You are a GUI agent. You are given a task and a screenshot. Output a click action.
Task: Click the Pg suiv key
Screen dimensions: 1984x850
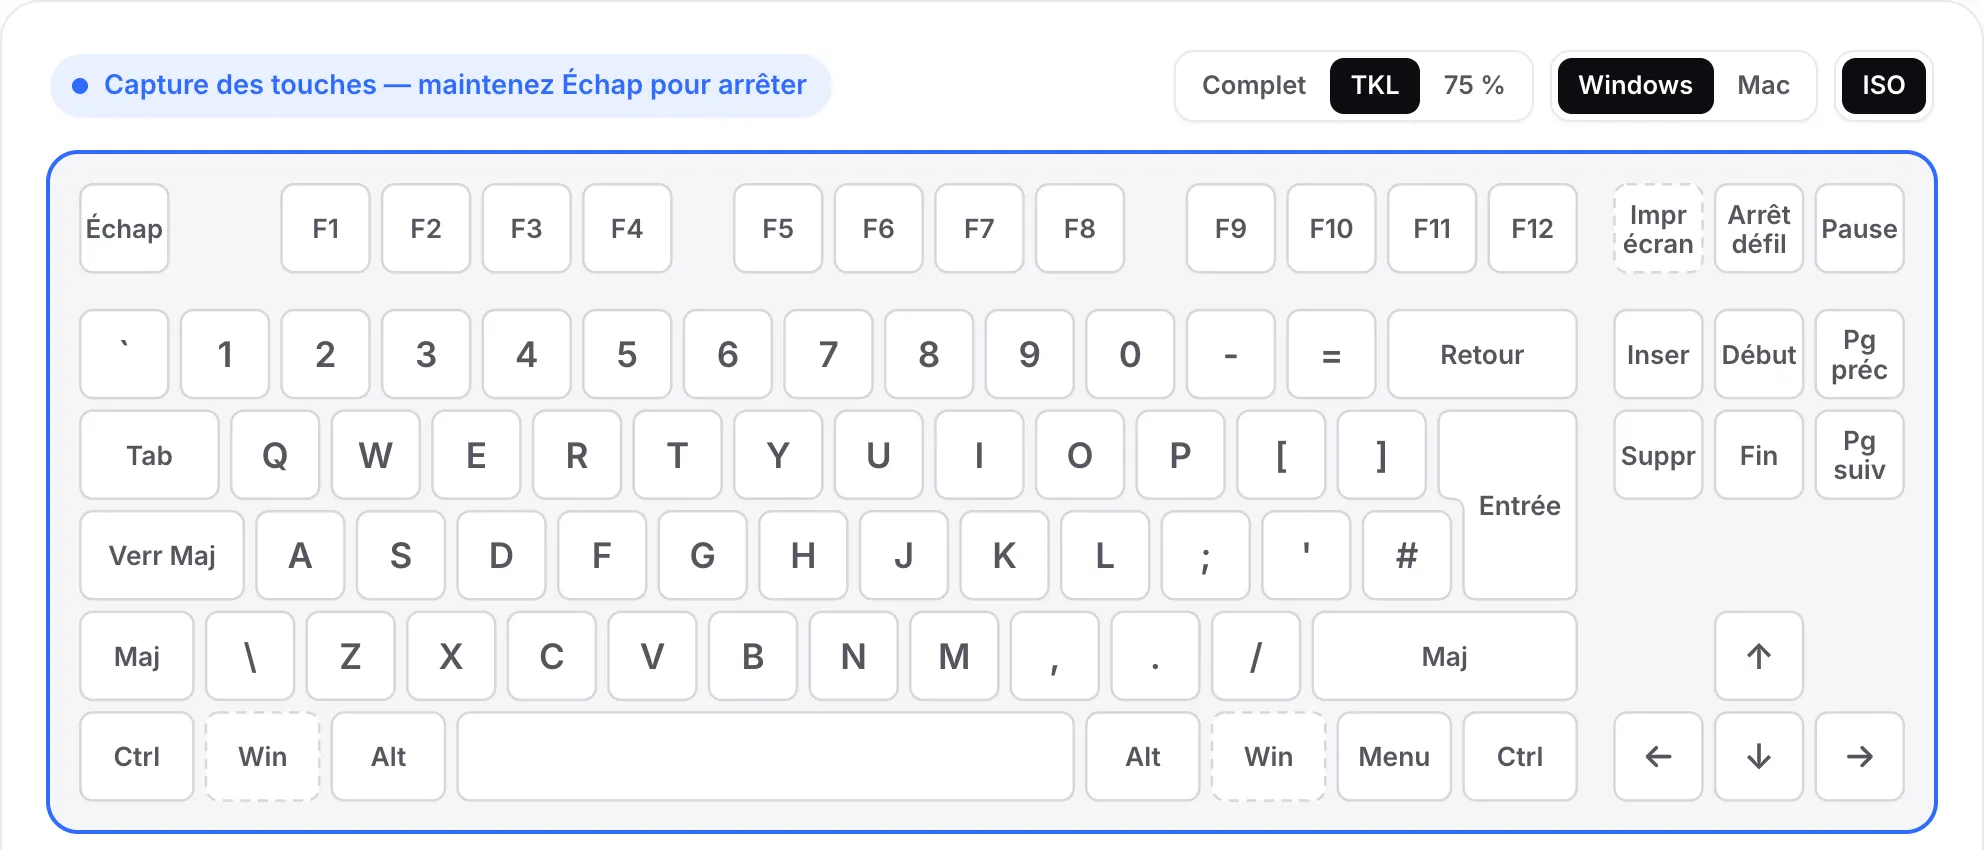point(1859,455)
